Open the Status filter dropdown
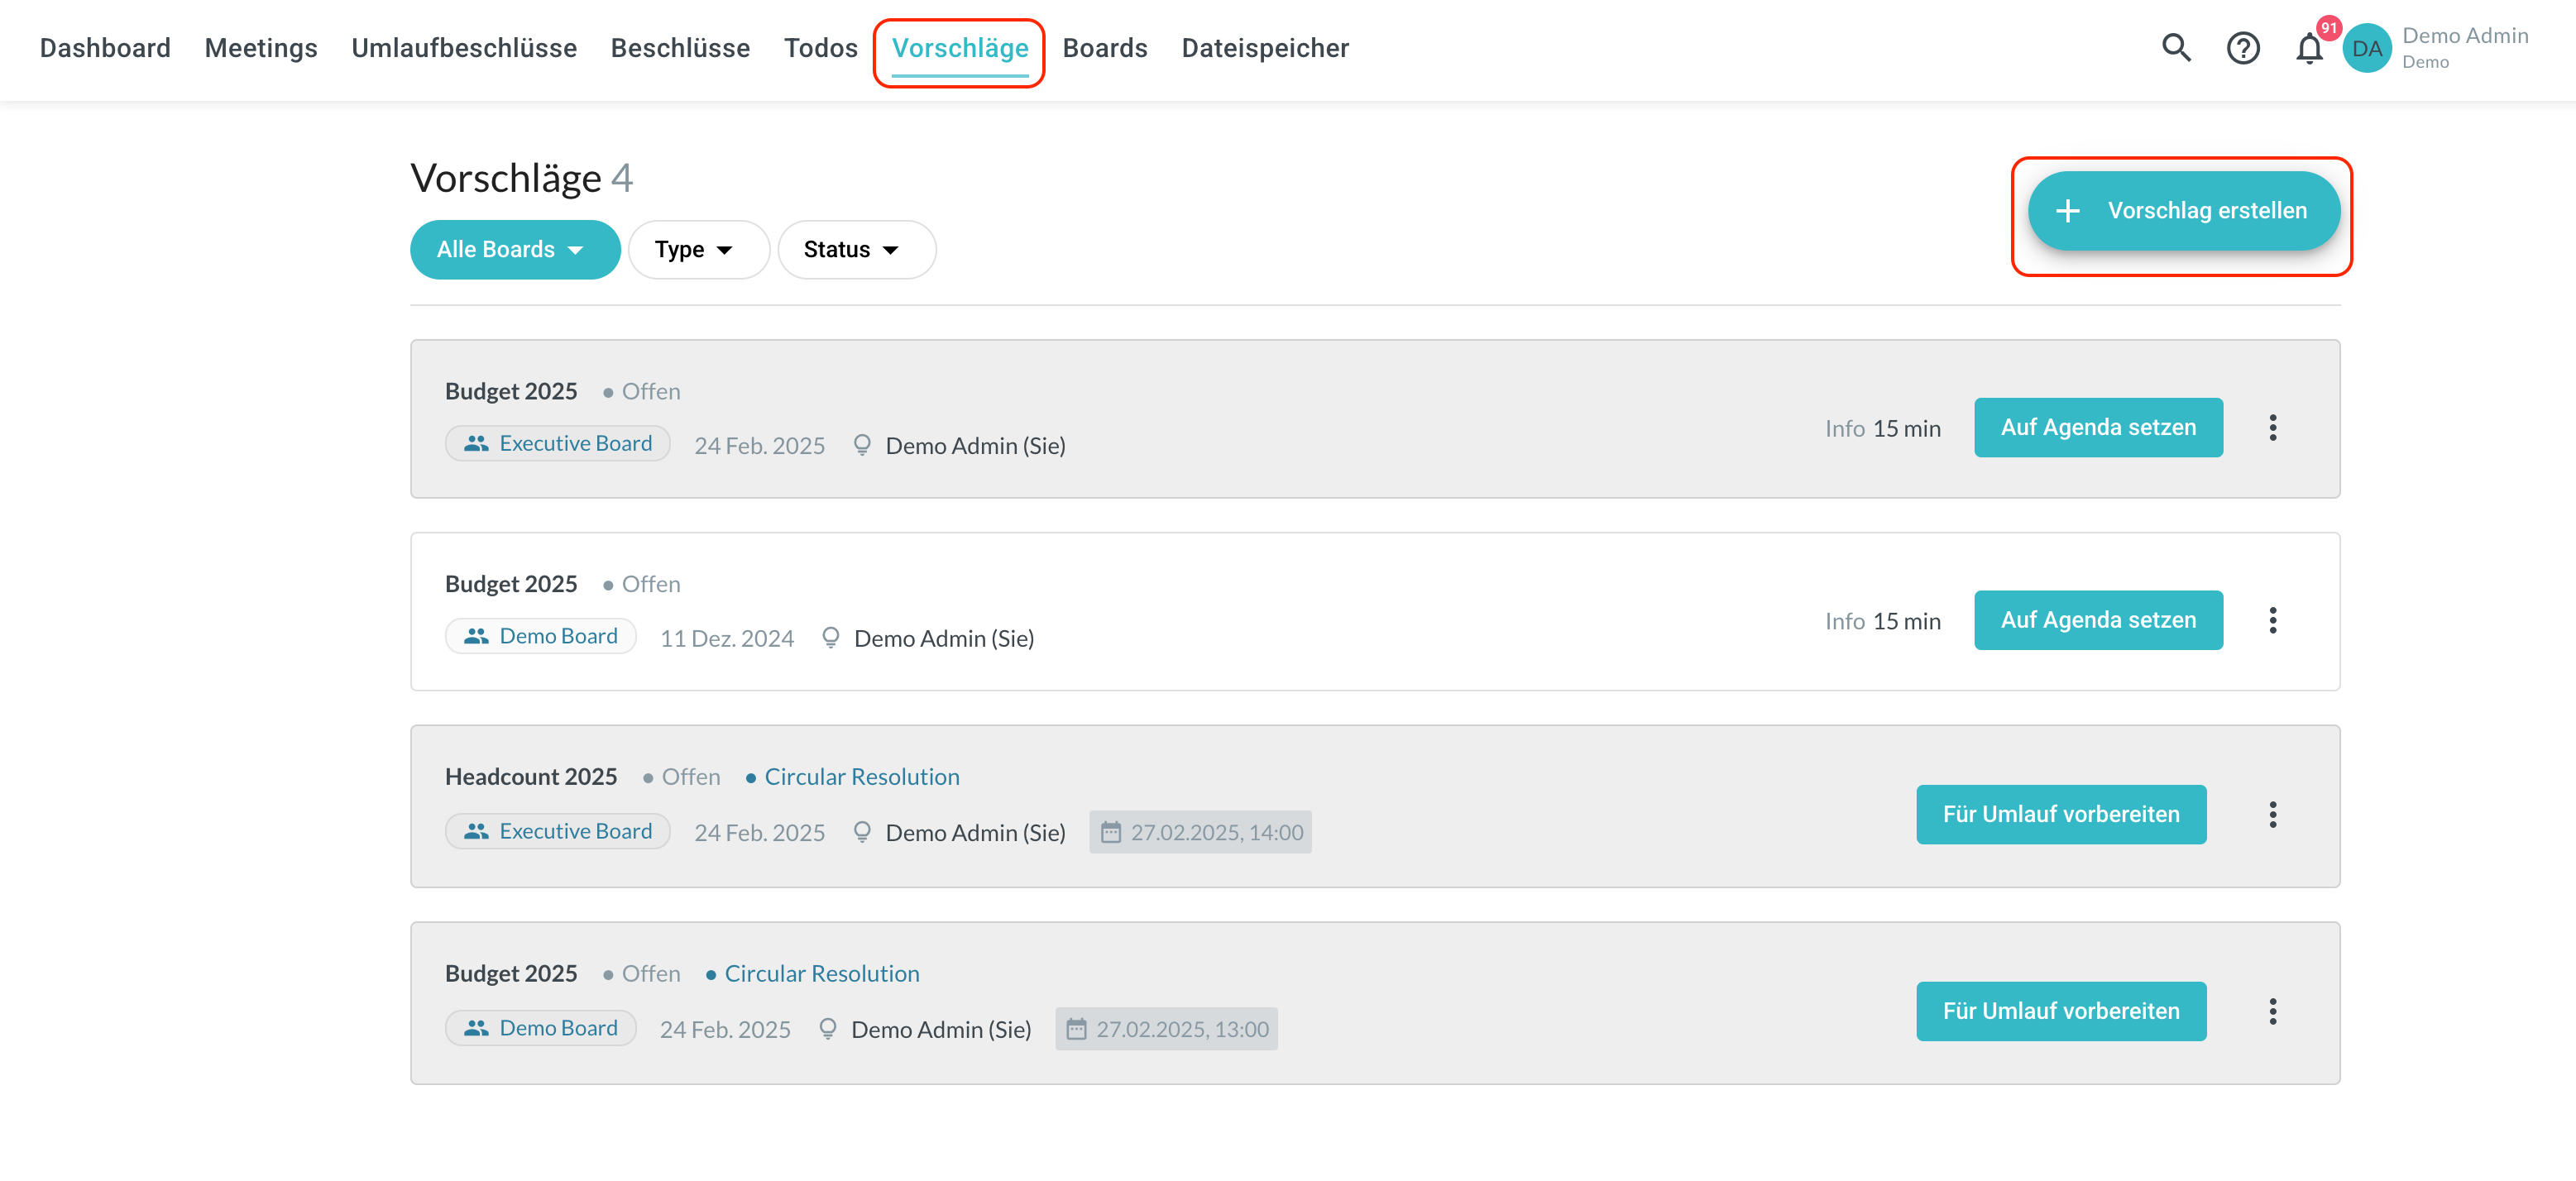The width and height of the screenshot is (2576, 1181). [855, 249]
